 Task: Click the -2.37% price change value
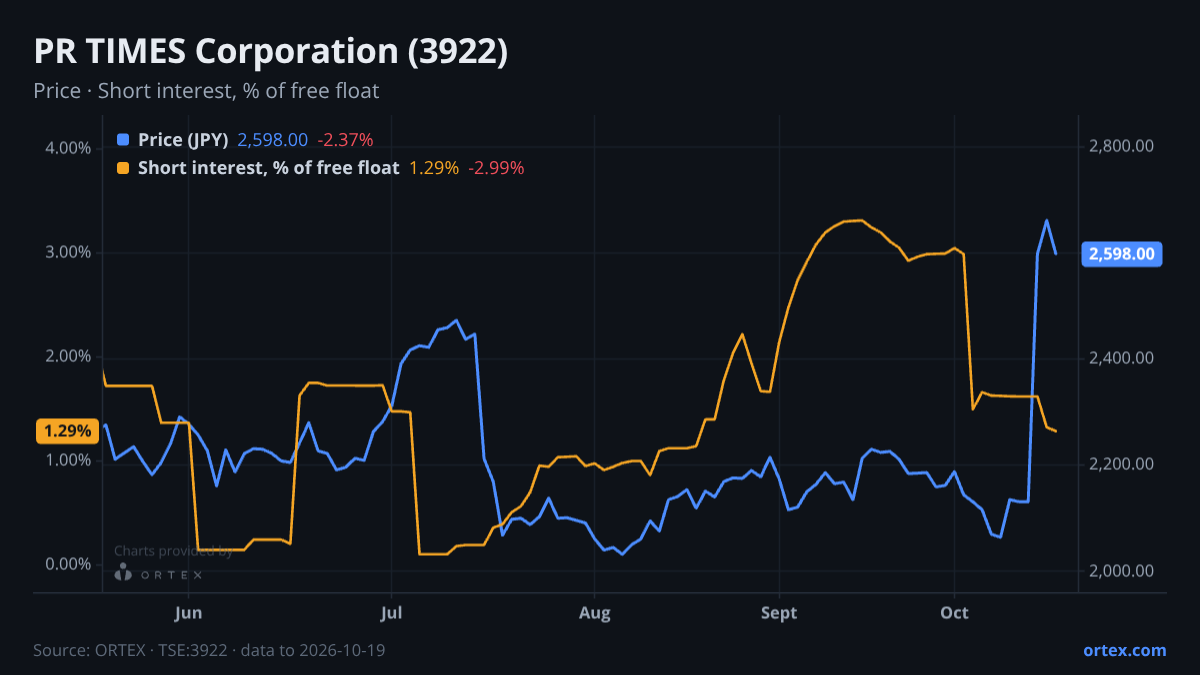pos(345,140)
